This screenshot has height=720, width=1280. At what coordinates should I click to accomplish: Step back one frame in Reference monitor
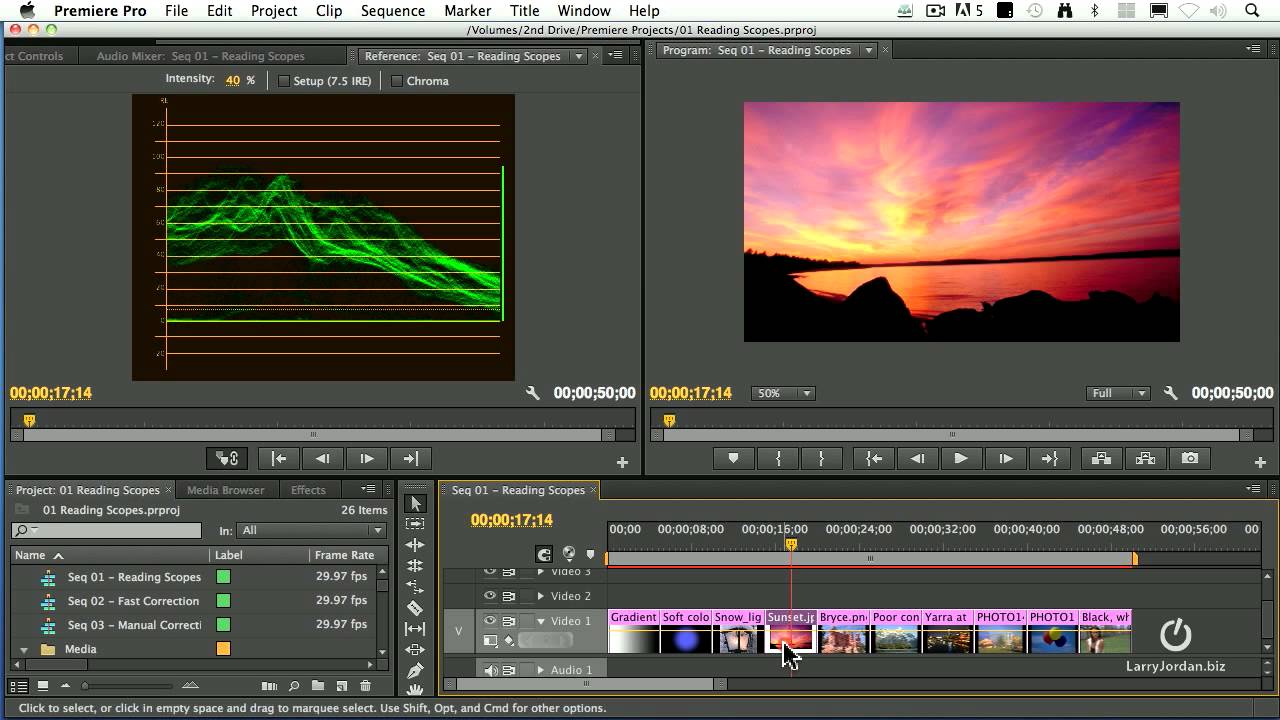(322, 458)
